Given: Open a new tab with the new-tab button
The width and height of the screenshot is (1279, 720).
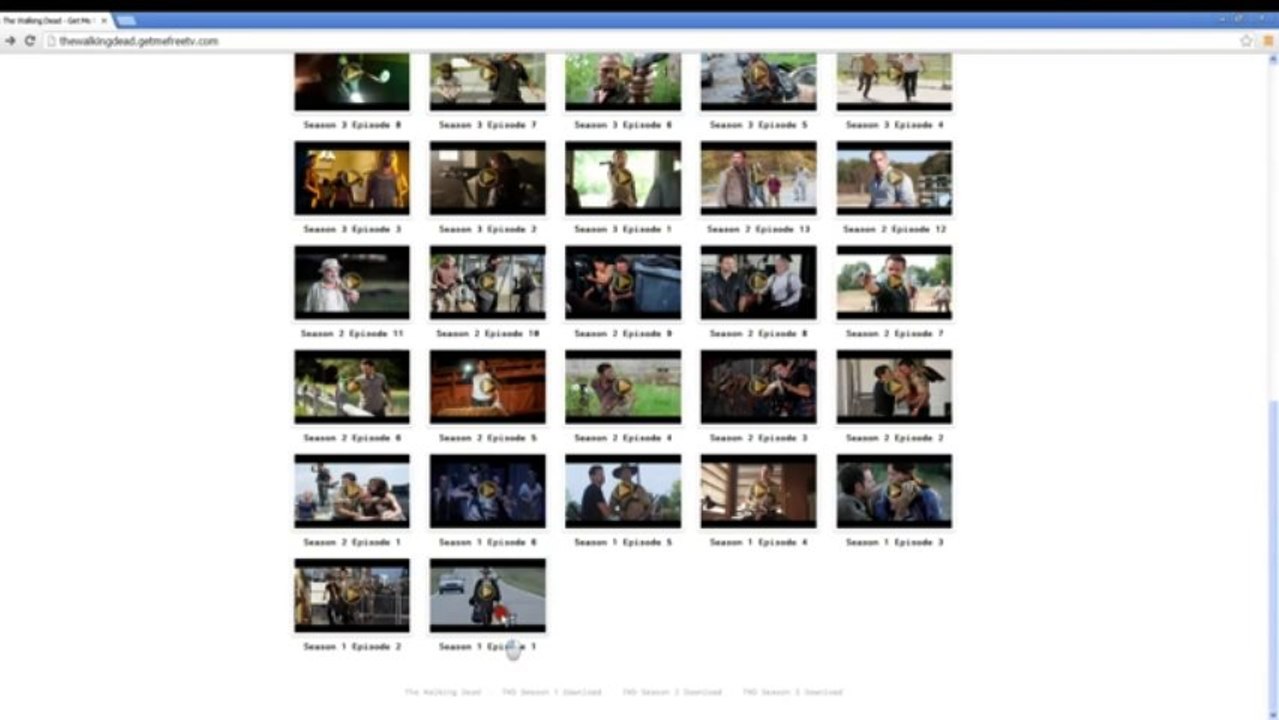Looking at the screenshot, I should tap(126, 20).
